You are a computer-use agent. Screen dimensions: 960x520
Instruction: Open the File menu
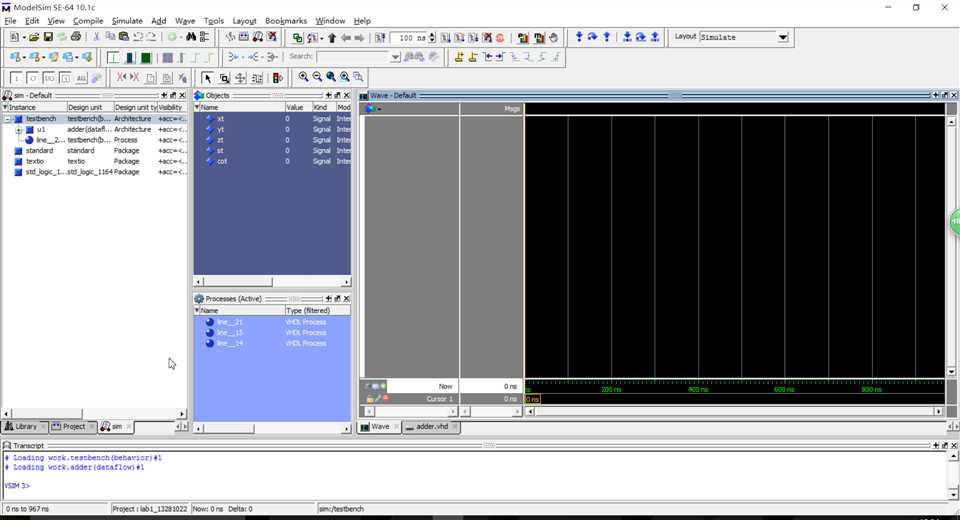pyautogui.click(x=10, y=21)
